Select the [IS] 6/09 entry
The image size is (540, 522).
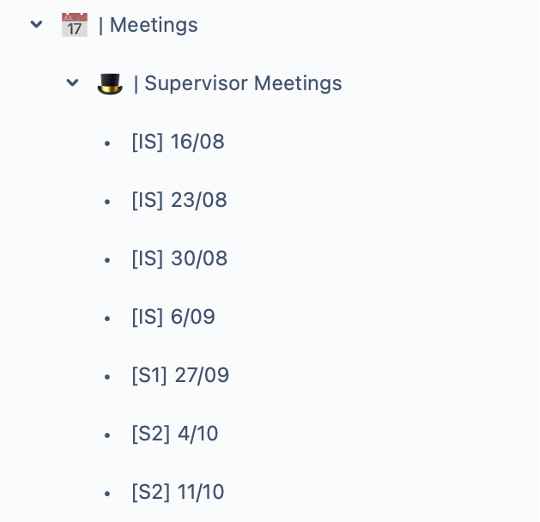pos(174,316)
